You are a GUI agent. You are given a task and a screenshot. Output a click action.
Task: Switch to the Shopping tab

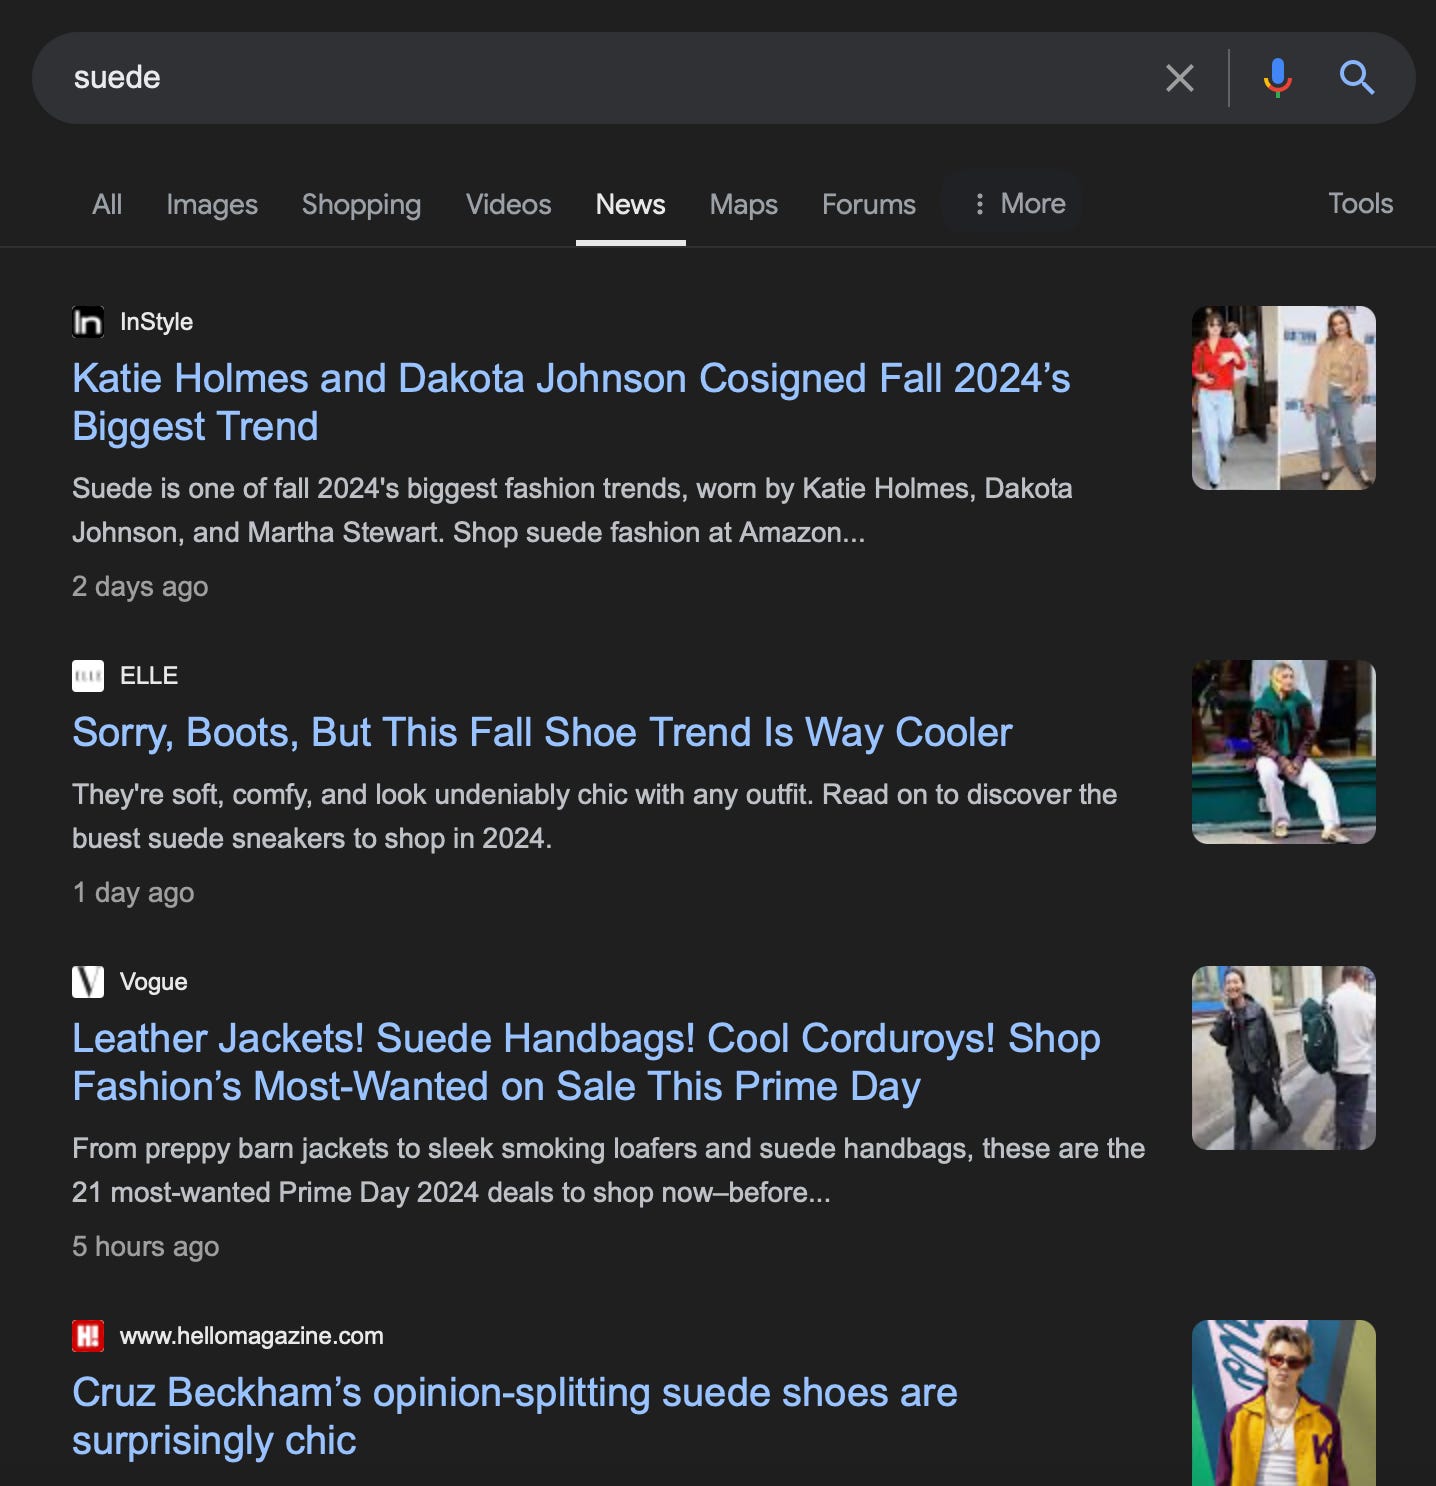pyautogui.click(x=361, y=204)
